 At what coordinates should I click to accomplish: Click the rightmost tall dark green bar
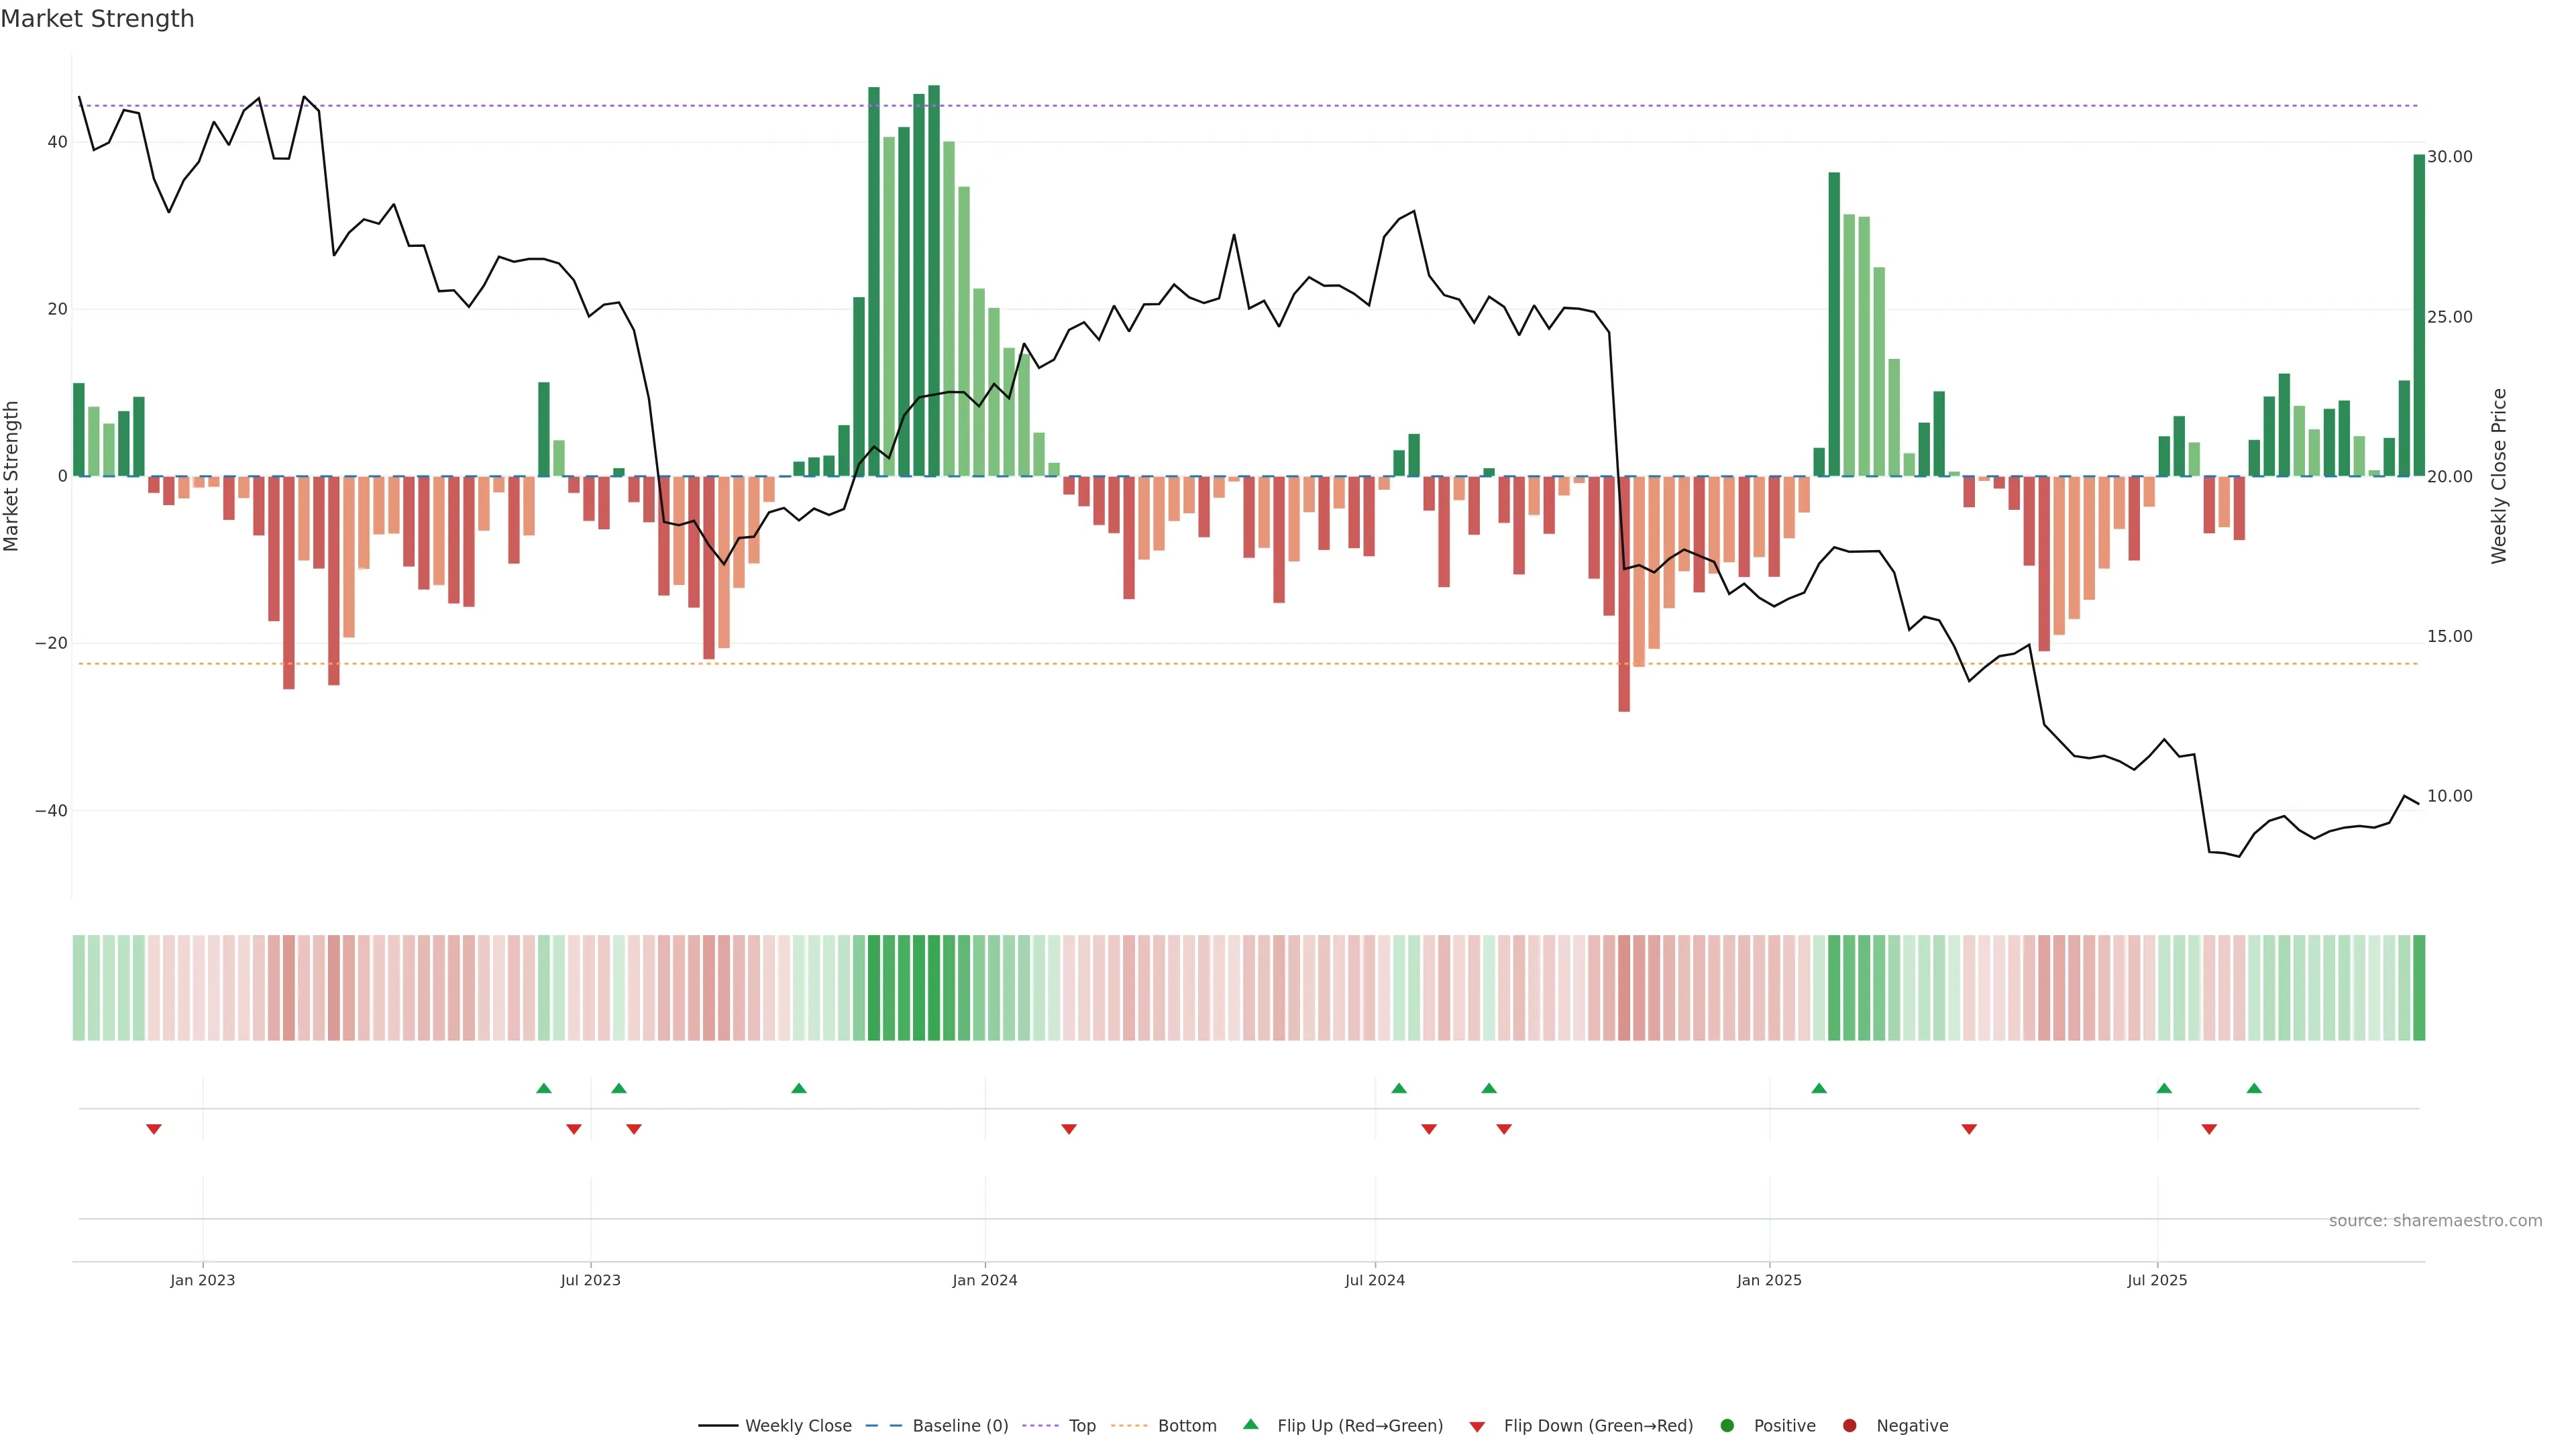2419,315
